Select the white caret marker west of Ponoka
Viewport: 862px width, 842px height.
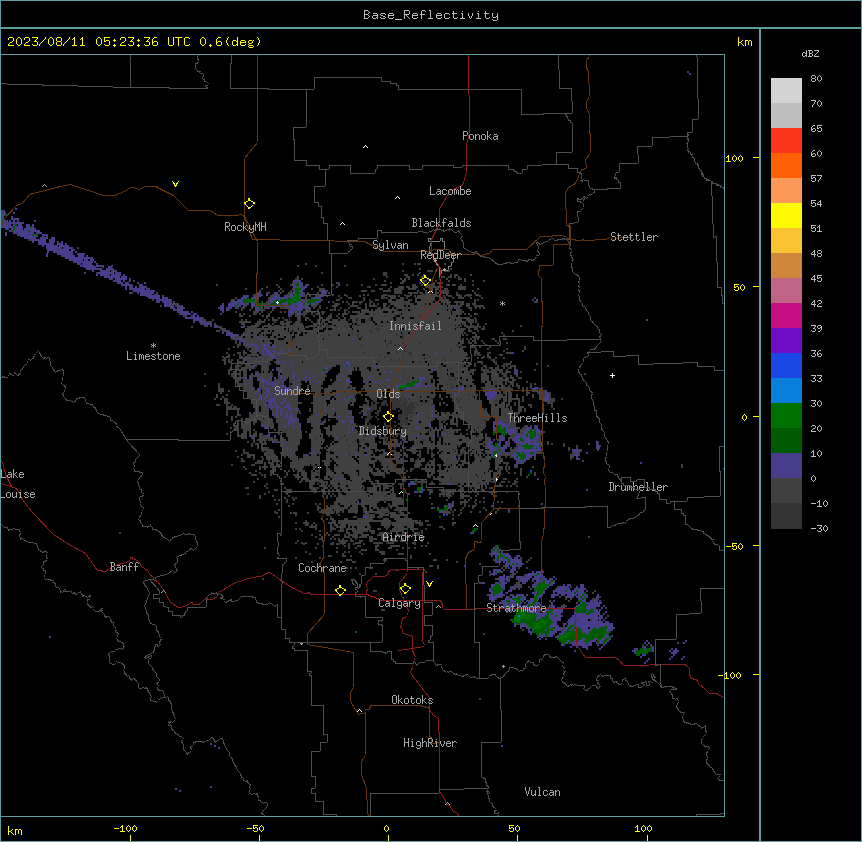(365, 147)
